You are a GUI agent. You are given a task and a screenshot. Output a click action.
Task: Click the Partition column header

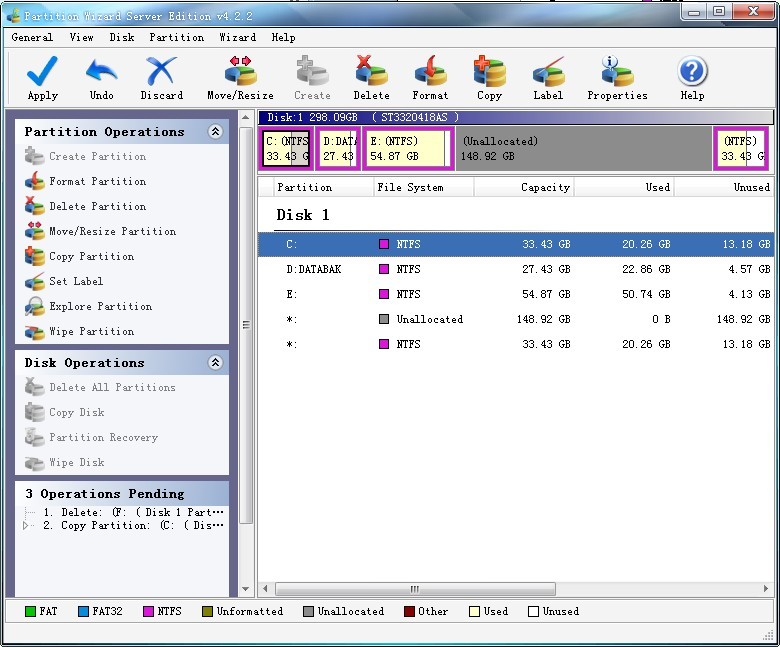pos(323,187)
